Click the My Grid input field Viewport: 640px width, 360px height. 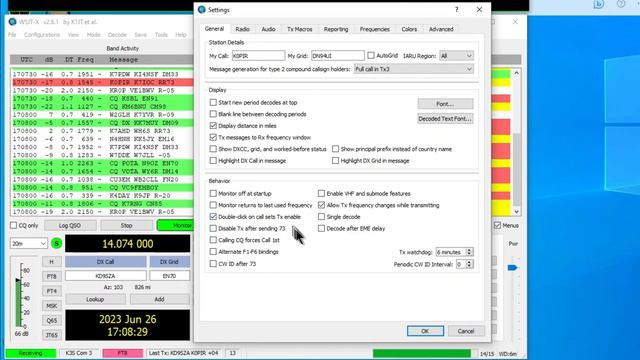(x=338, y=56)
